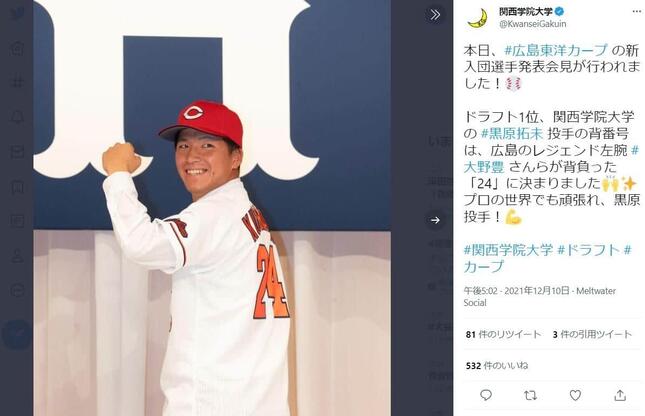The width and height of the screenshot is (645, 416).
Task: Open Profile person icon in sidebar
Action: (17, 256)
